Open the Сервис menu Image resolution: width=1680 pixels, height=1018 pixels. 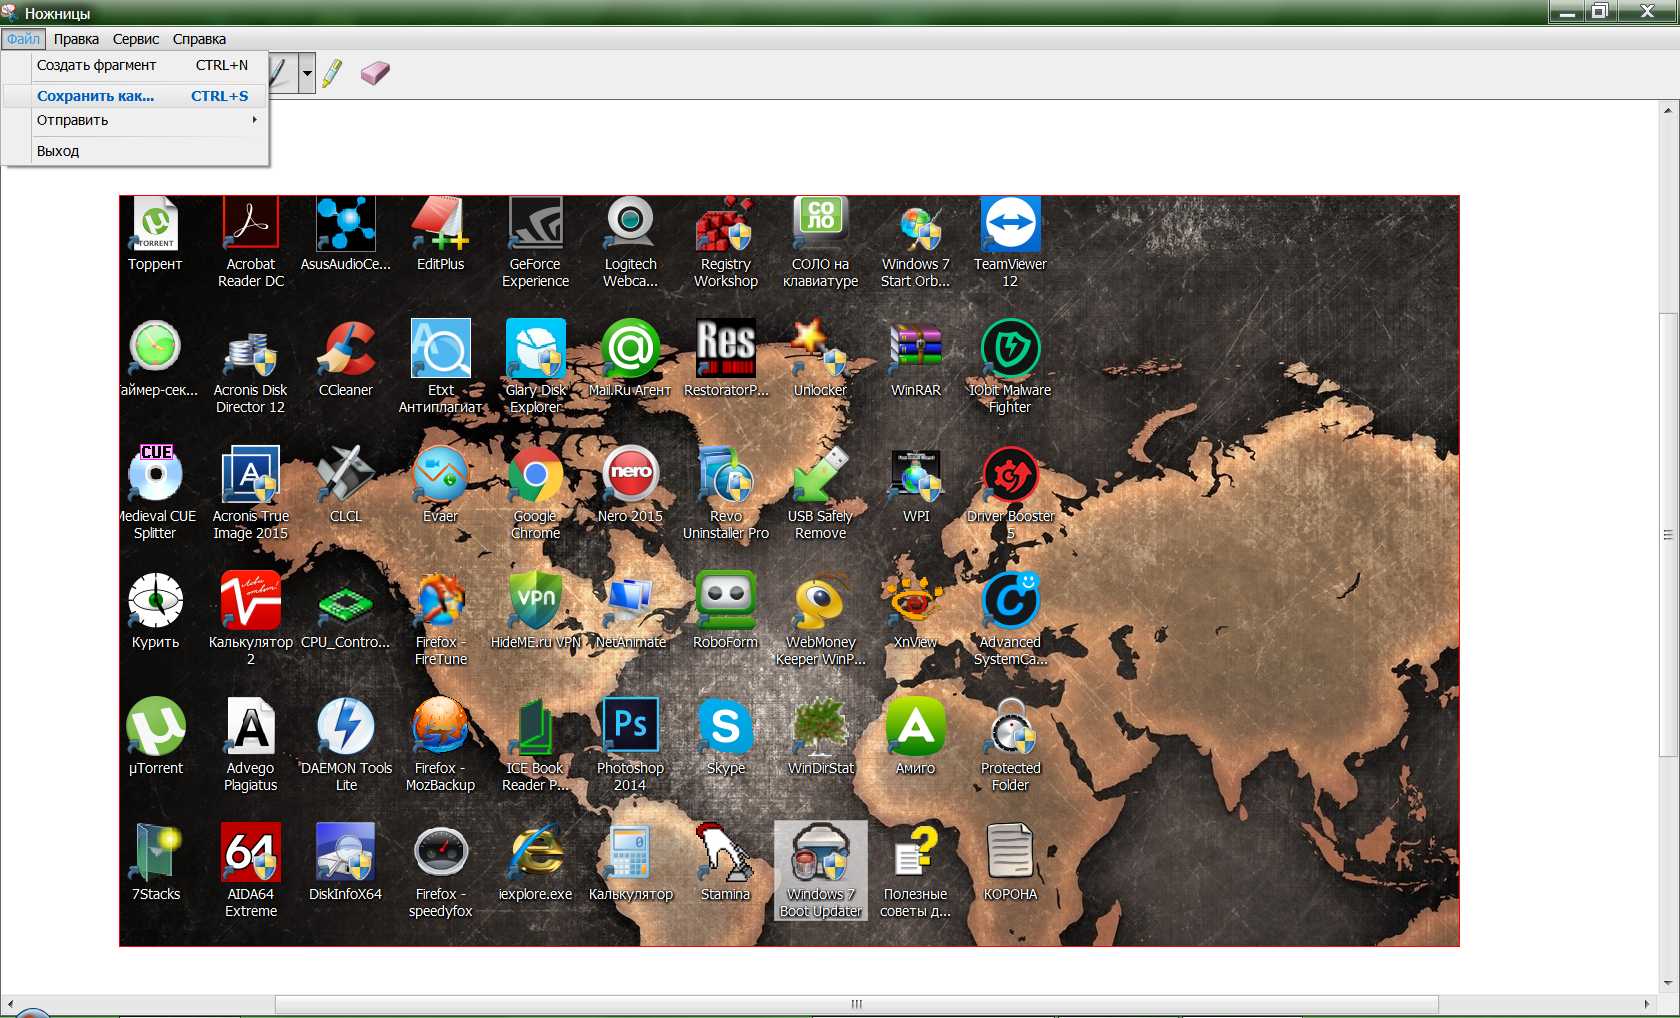[136, 39]
